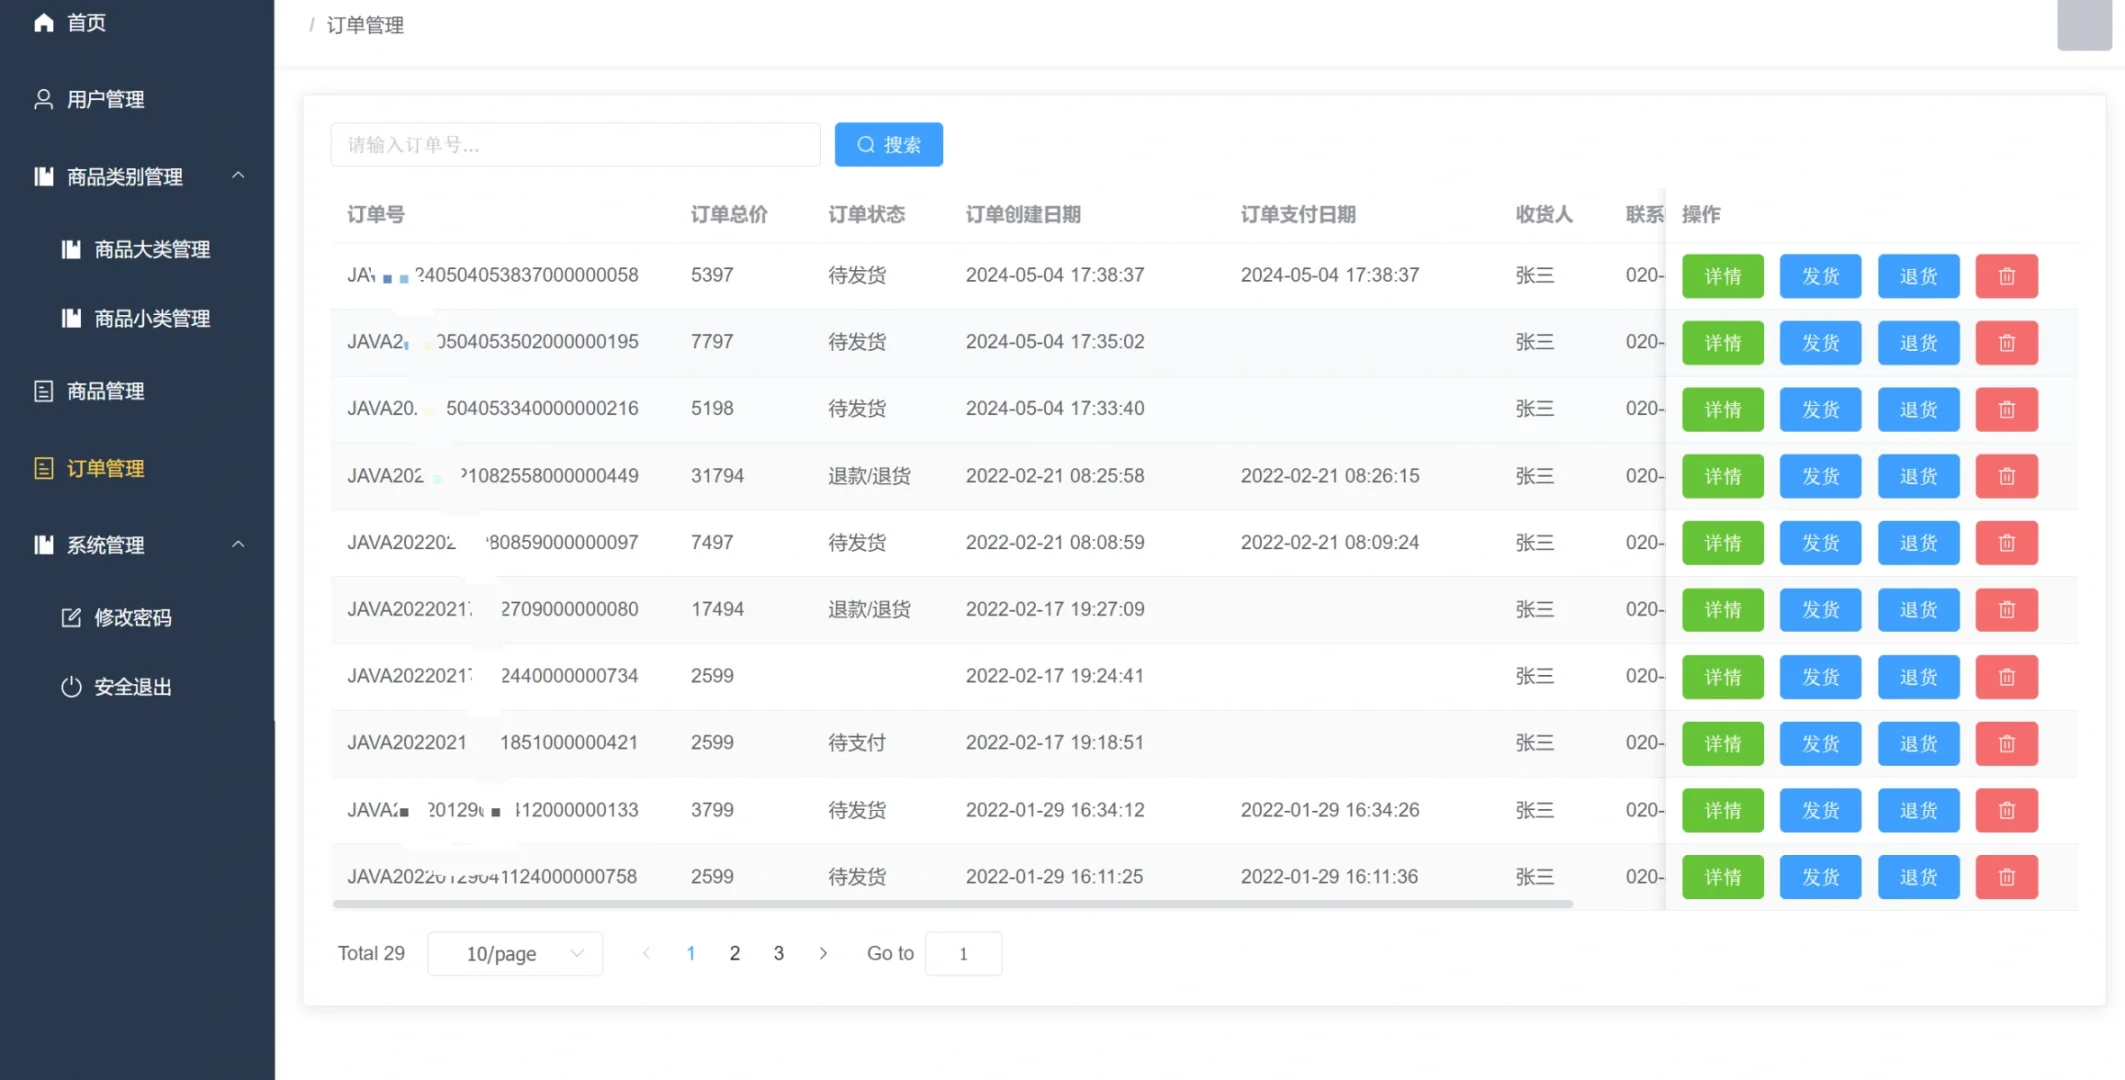Click the 系统管理 folder icon
The height and width of the screenshot is (1080, 2125).
tap(44, 545)
